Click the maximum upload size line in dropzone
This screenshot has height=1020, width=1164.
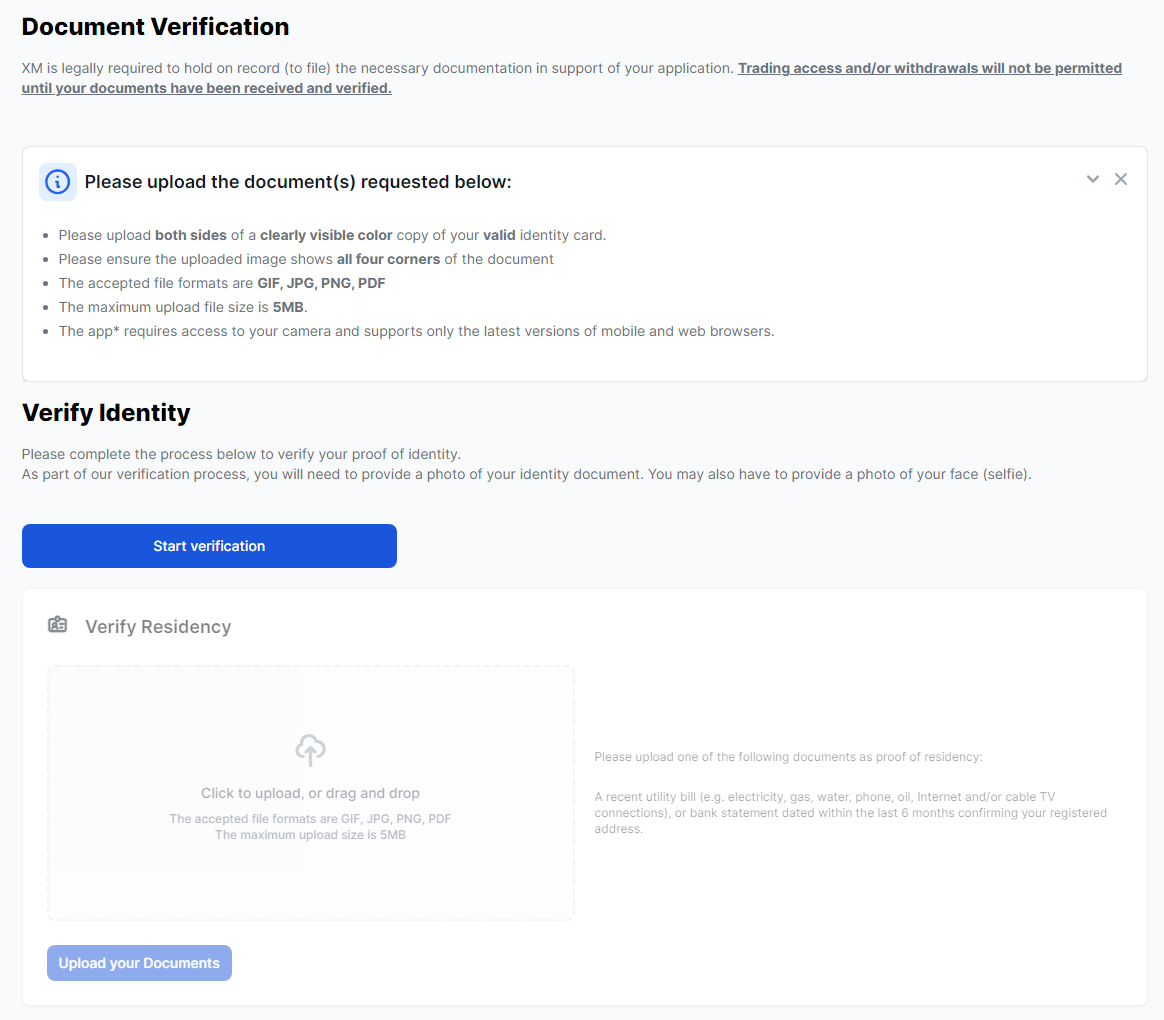point(310,835)
